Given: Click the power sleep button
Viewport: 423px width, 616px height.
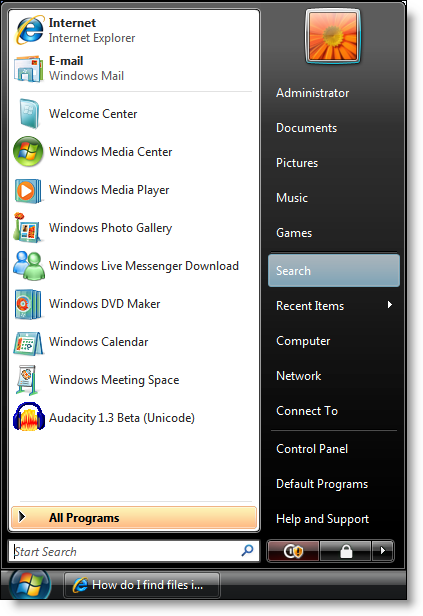Looking at the screenshot, I should [x=293, y=552].
